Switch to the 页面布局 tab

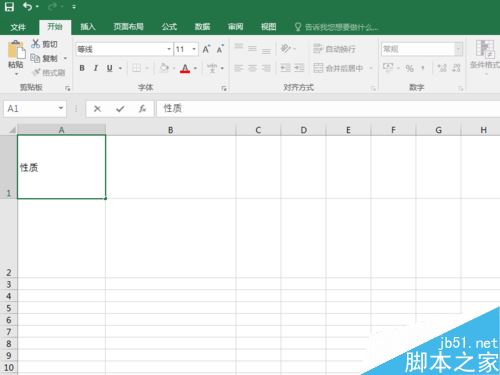point(128,27)
